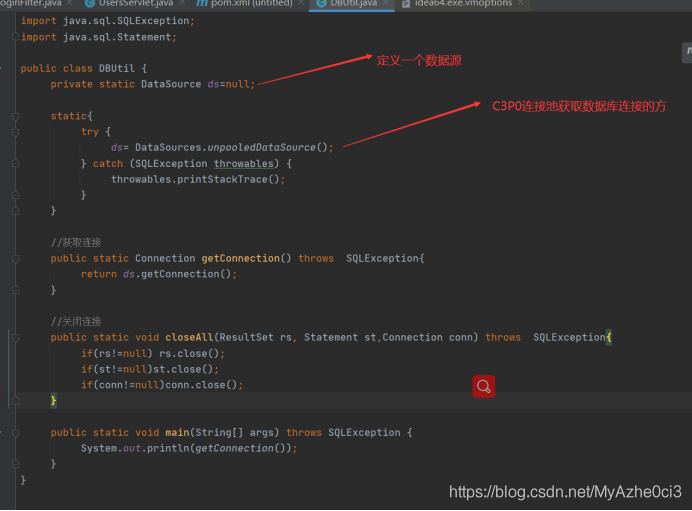Close the DBUtil.java tab
This screenshot has width=692, height=511.
pyautogui.click(x=386, y=3)
